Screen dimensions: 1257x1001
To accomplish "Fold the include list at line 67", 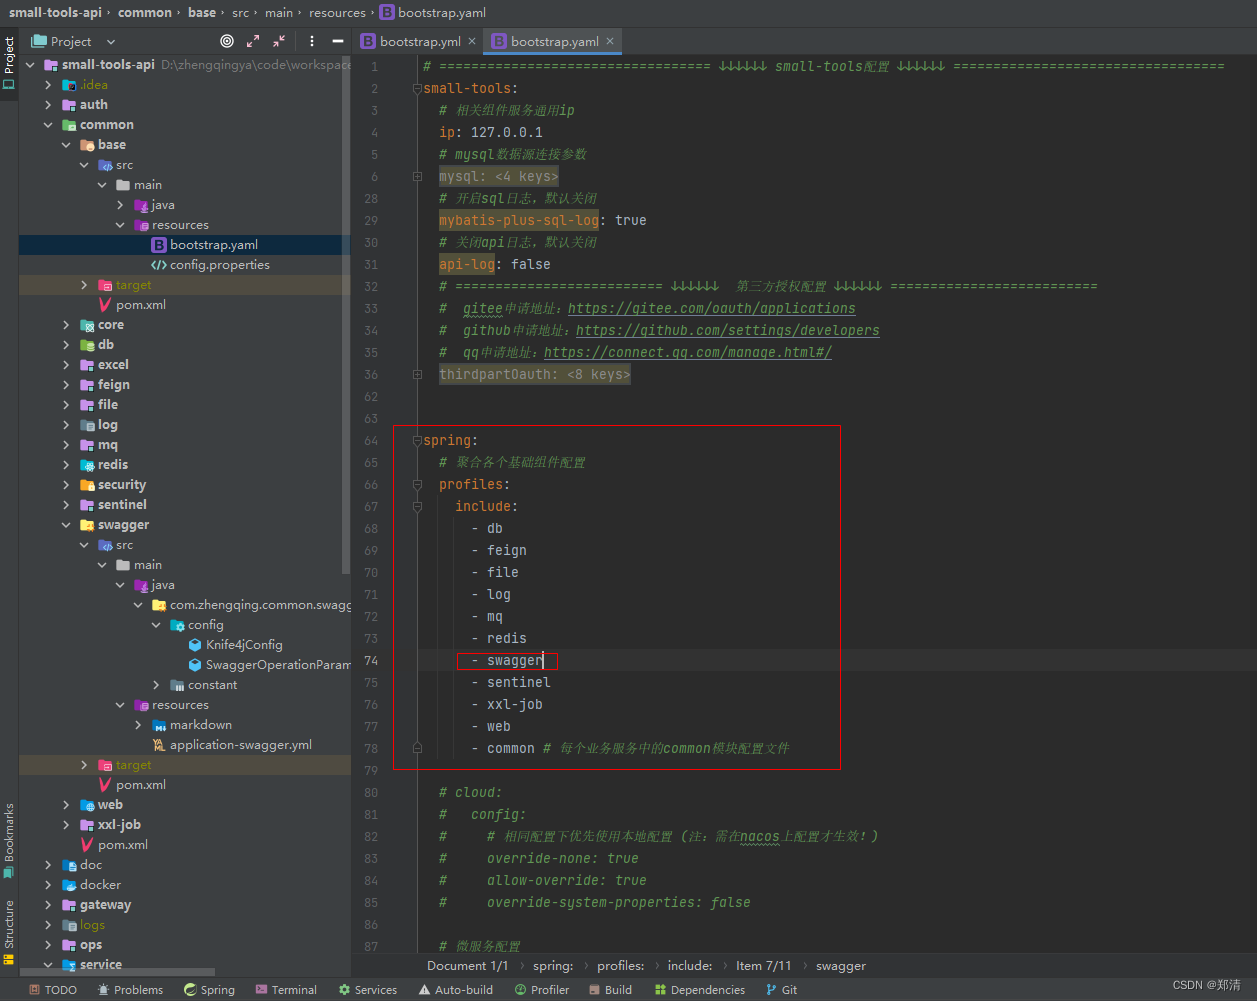I will tap(417, 506).
